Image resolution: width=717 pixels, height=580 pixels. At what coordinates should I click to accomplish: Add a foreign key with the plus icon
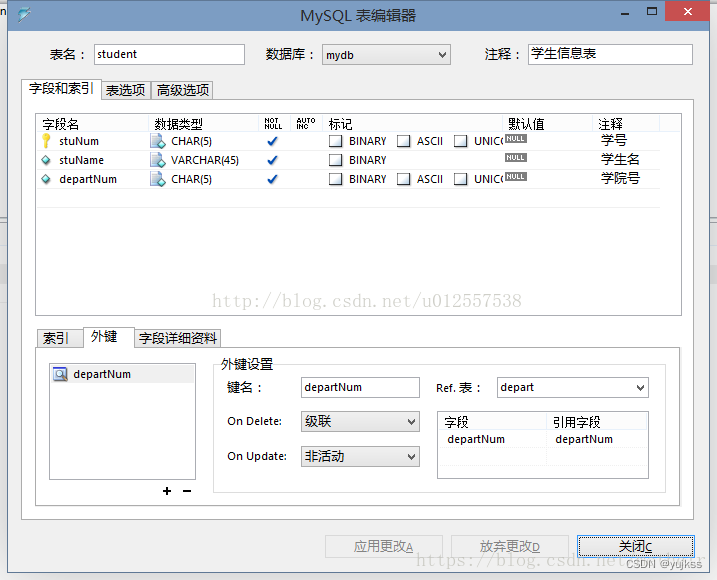coord(167,491)
